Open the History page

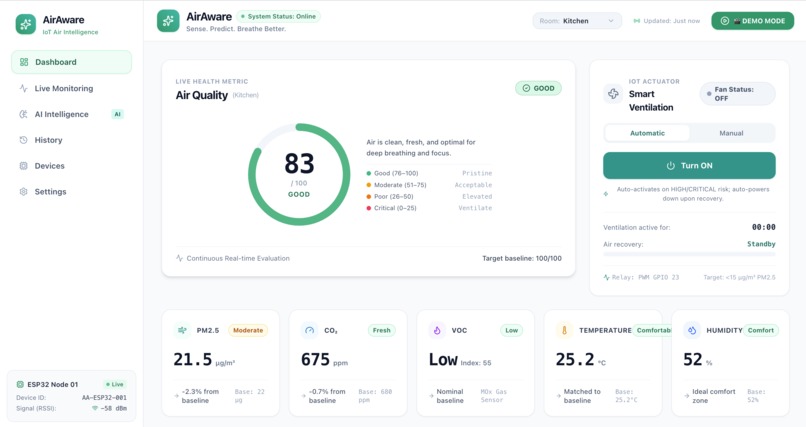pyautogui.click(x=71, y=140)
